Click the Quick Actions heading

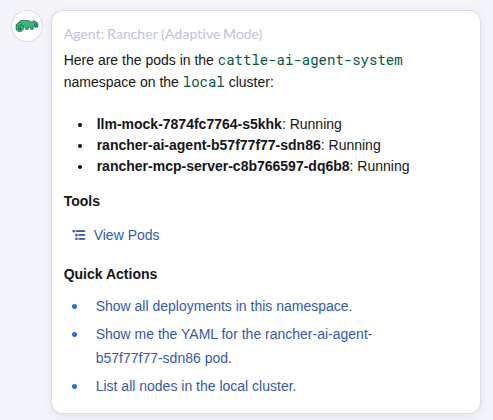110,274
